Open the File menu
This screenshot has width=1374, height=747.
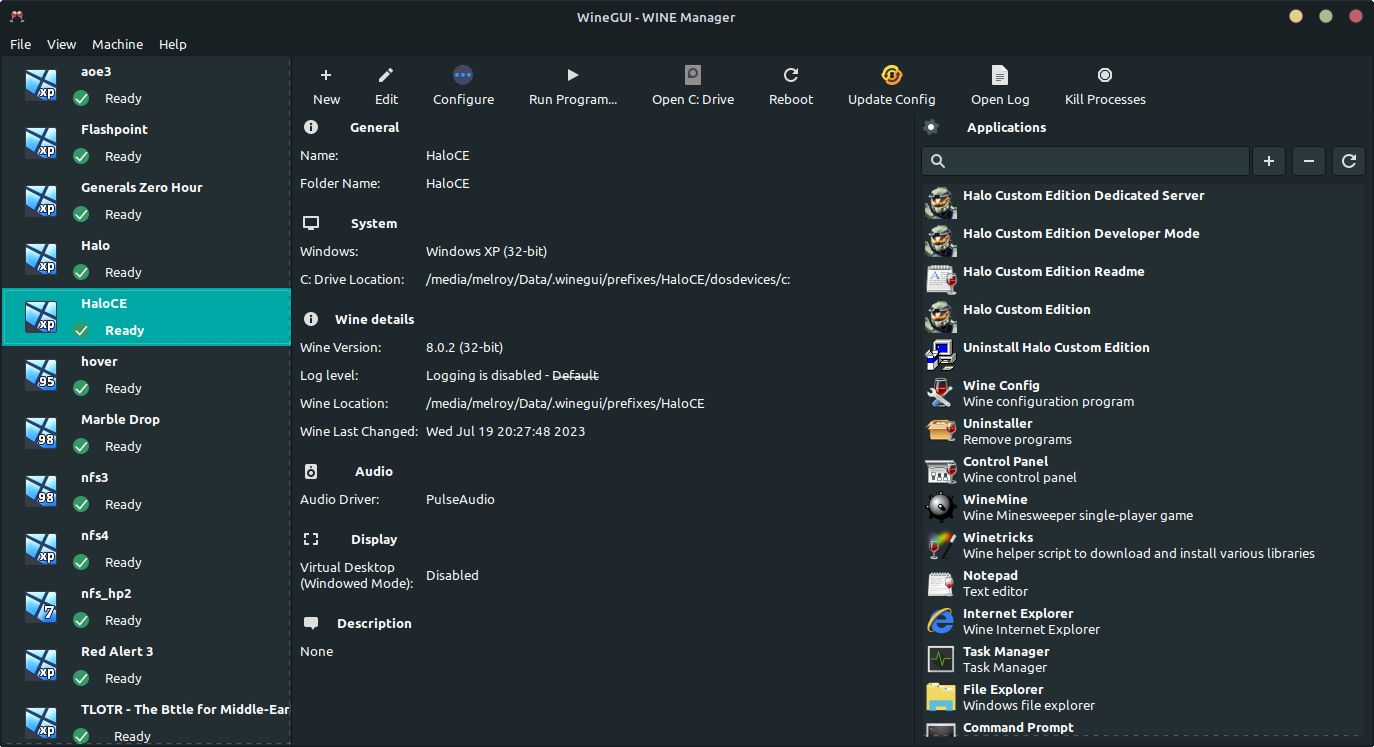click(x=20, y=44)
